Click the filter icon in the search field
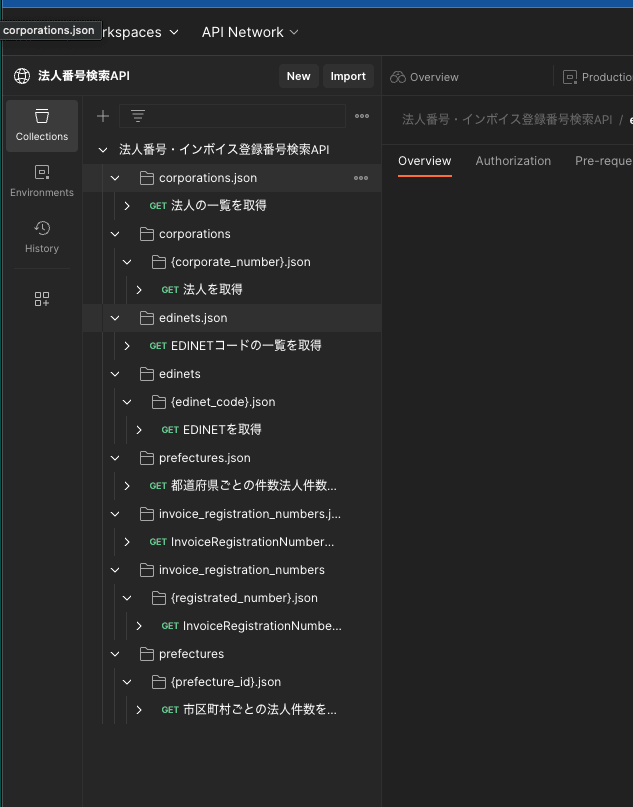 137,116
